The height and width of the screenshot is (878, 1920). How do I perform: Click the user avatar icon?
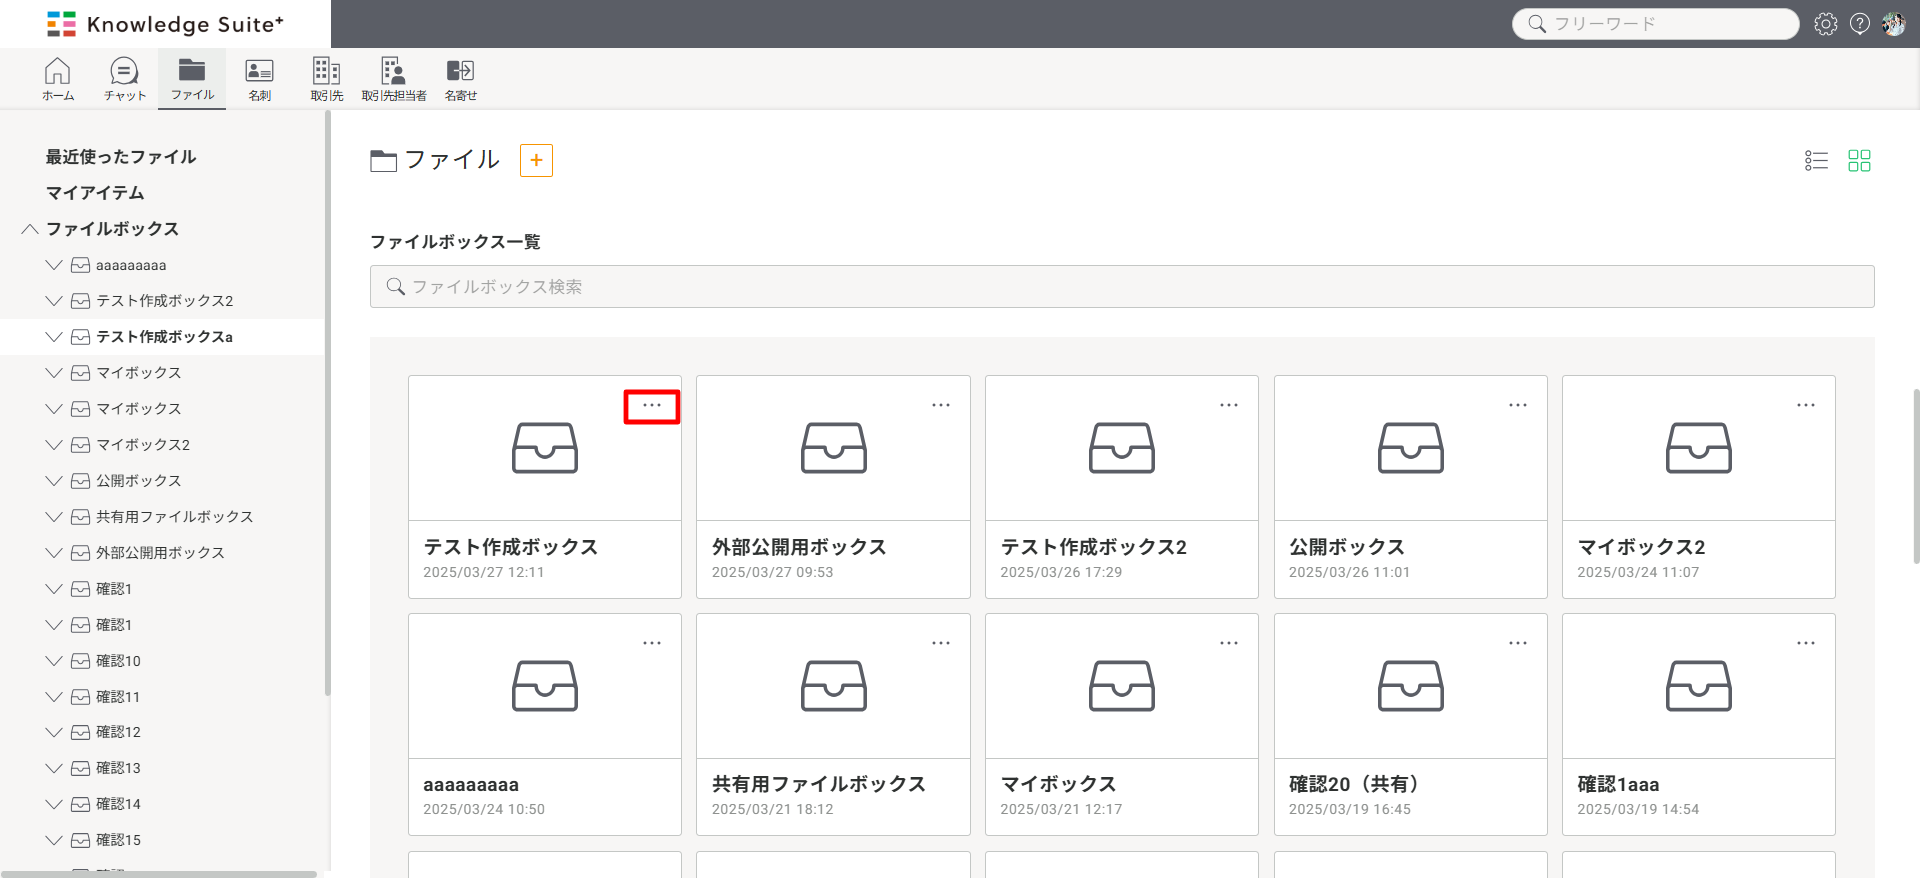click(1894, 24)
